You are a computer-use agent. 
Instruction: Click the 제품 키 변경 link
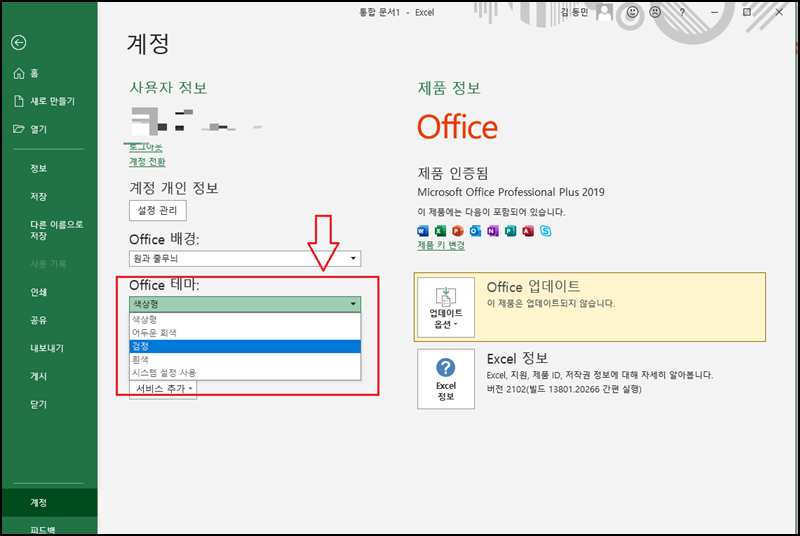click(441, 245)
